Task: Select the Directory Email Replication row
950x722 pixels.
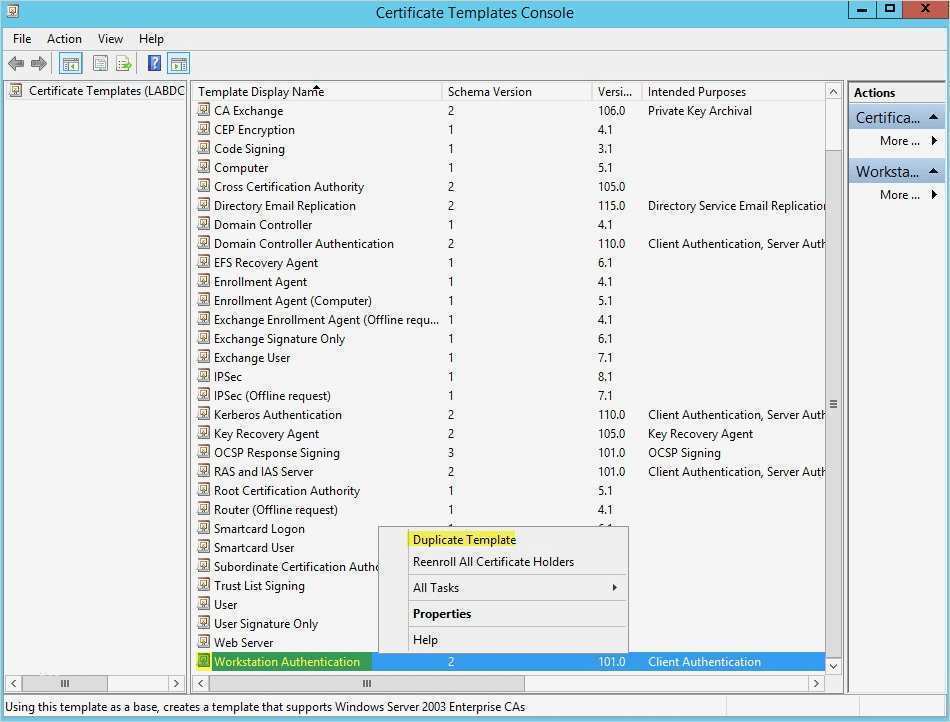Action: (x=510, y=205)
